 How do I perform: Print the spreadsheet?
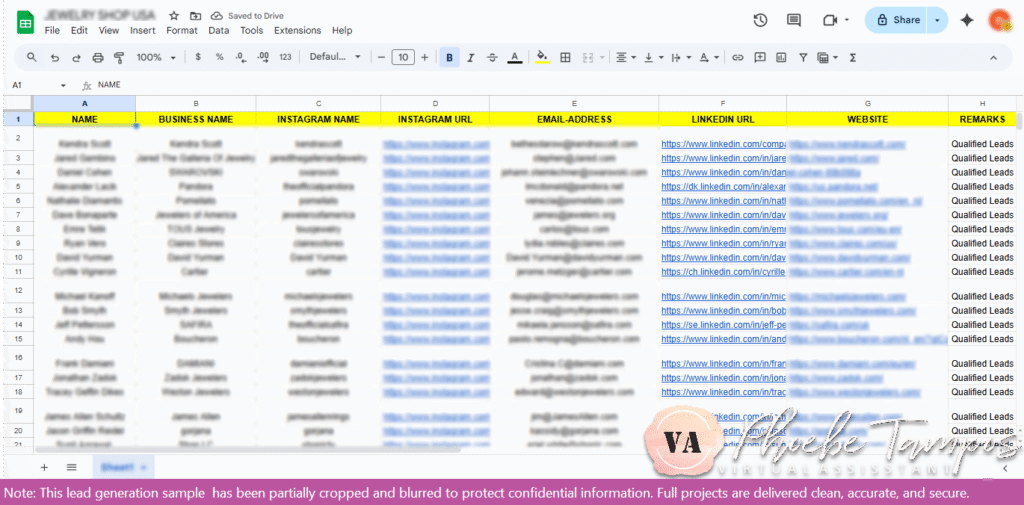click(97, 57)
